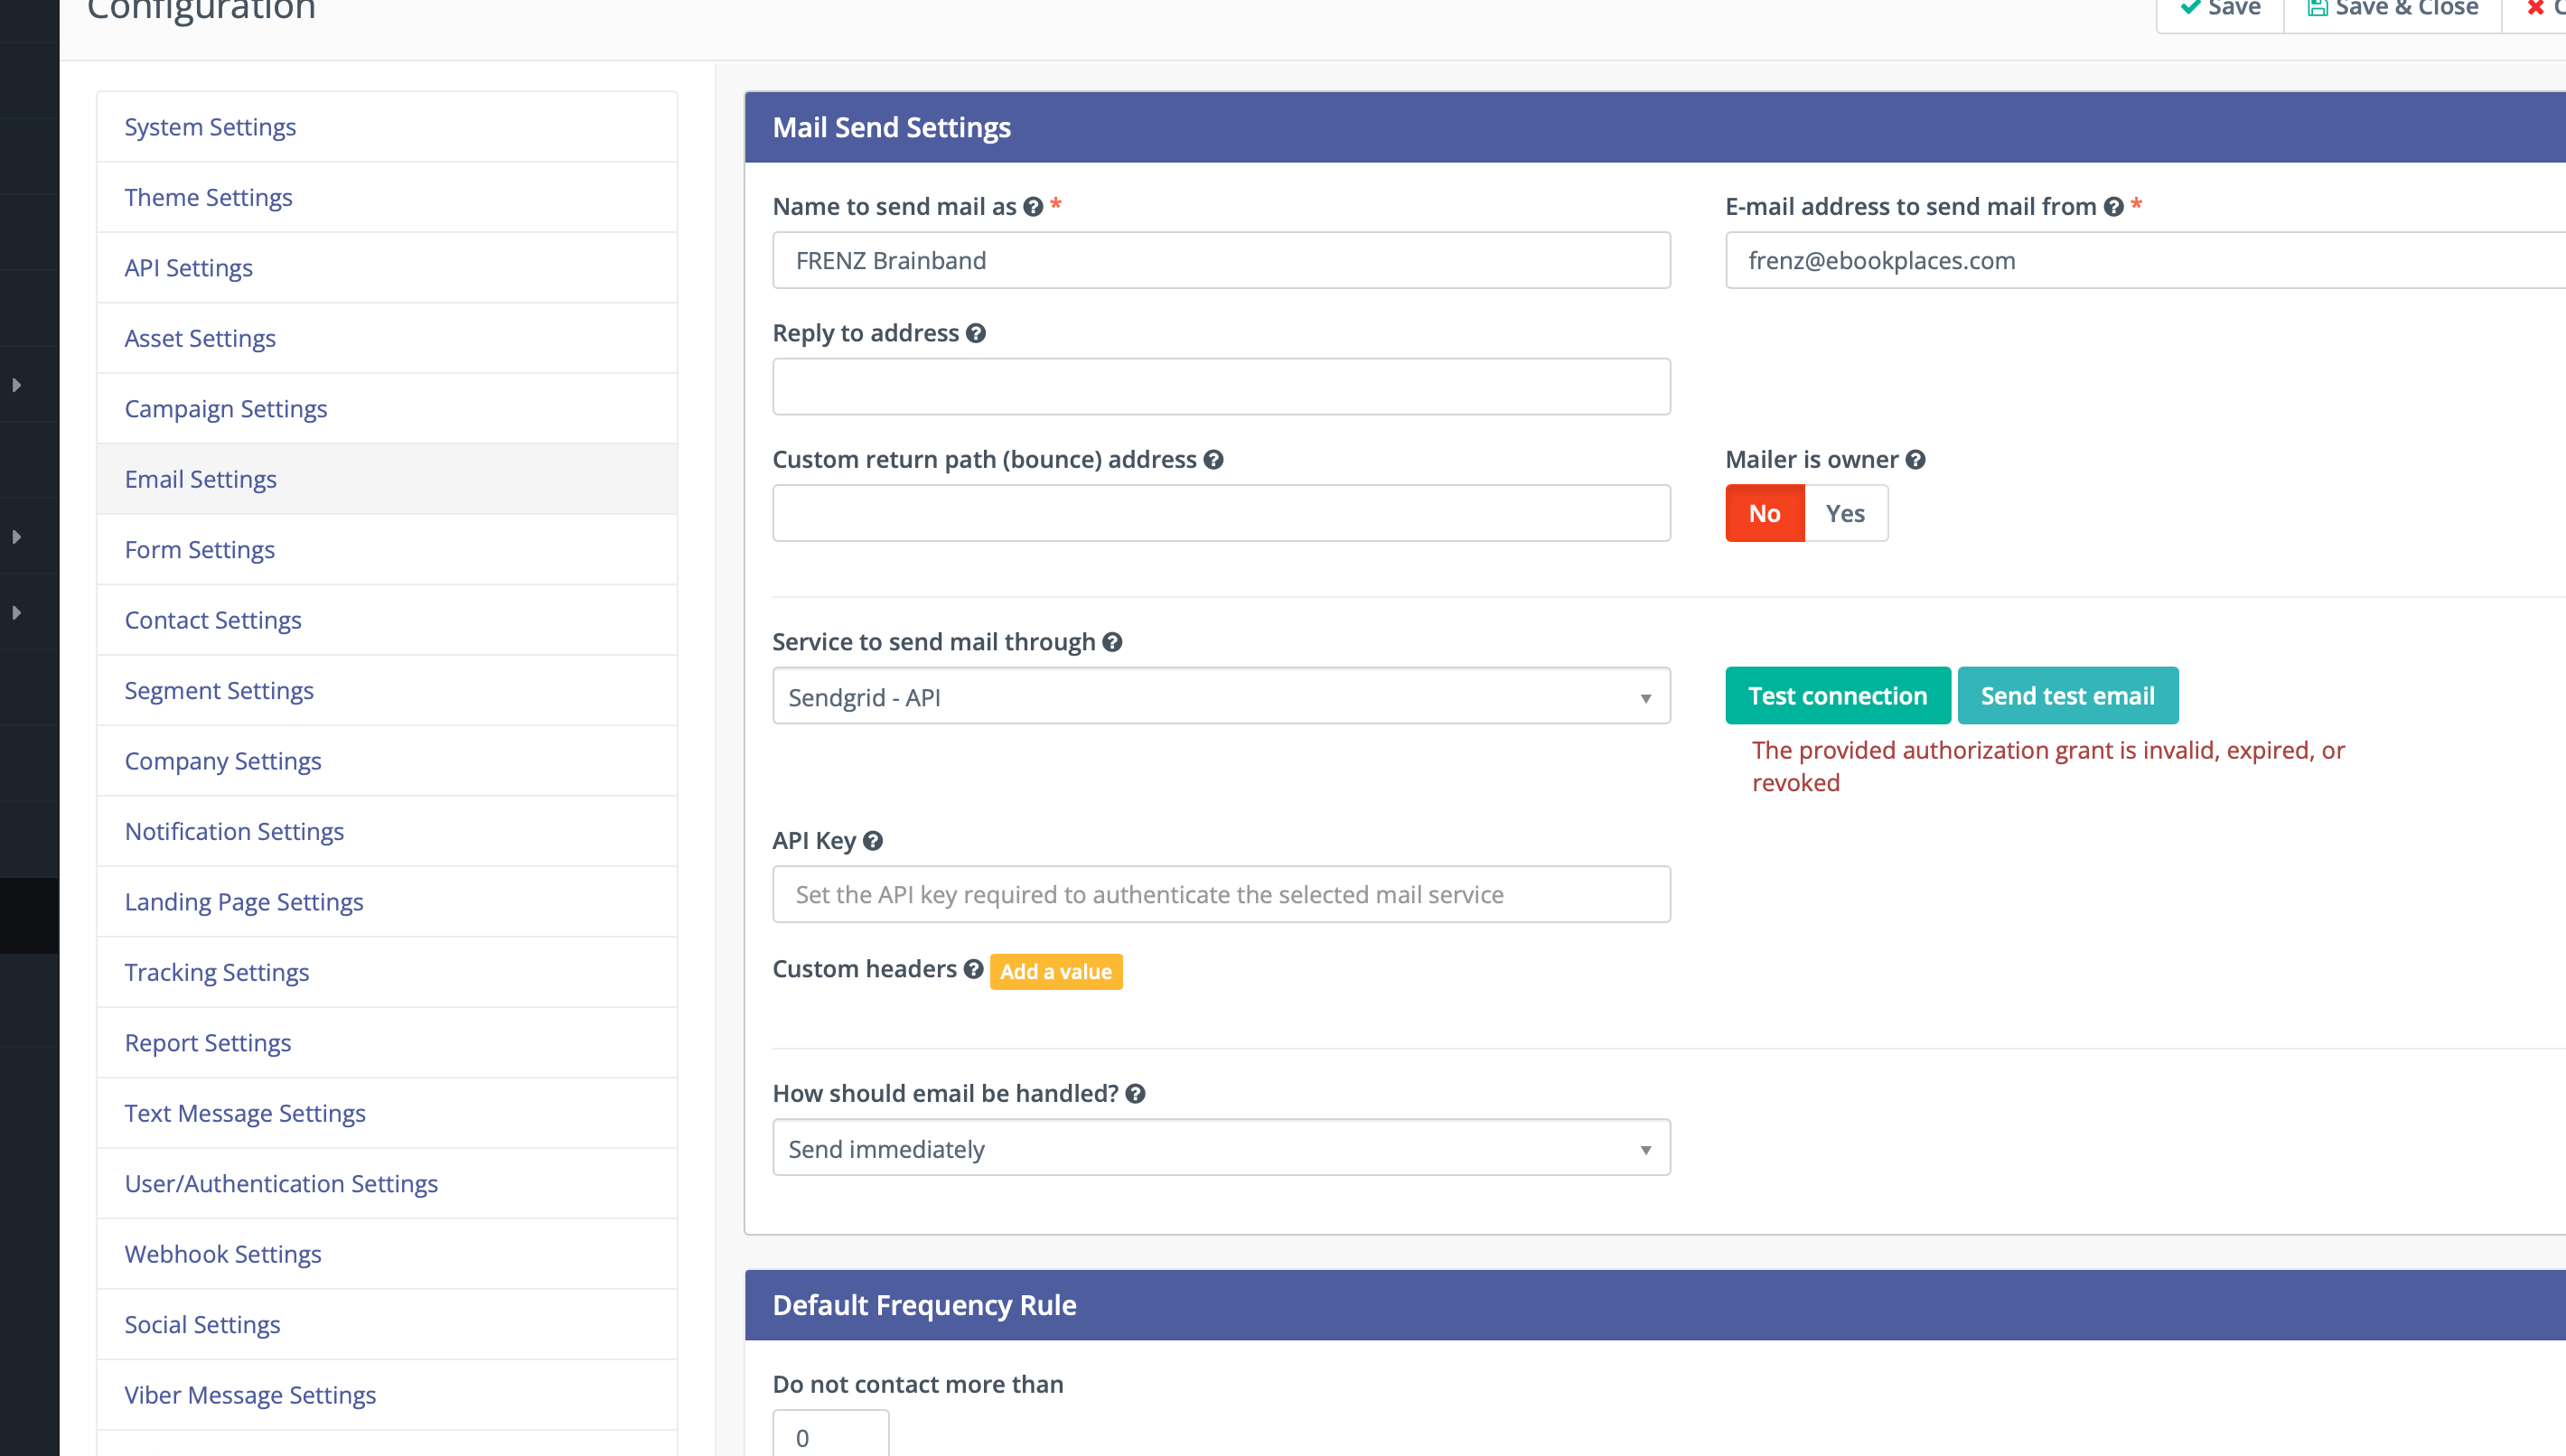Click the Send test email button
Screen dimensions: 2566x1456
(2067, 696)
